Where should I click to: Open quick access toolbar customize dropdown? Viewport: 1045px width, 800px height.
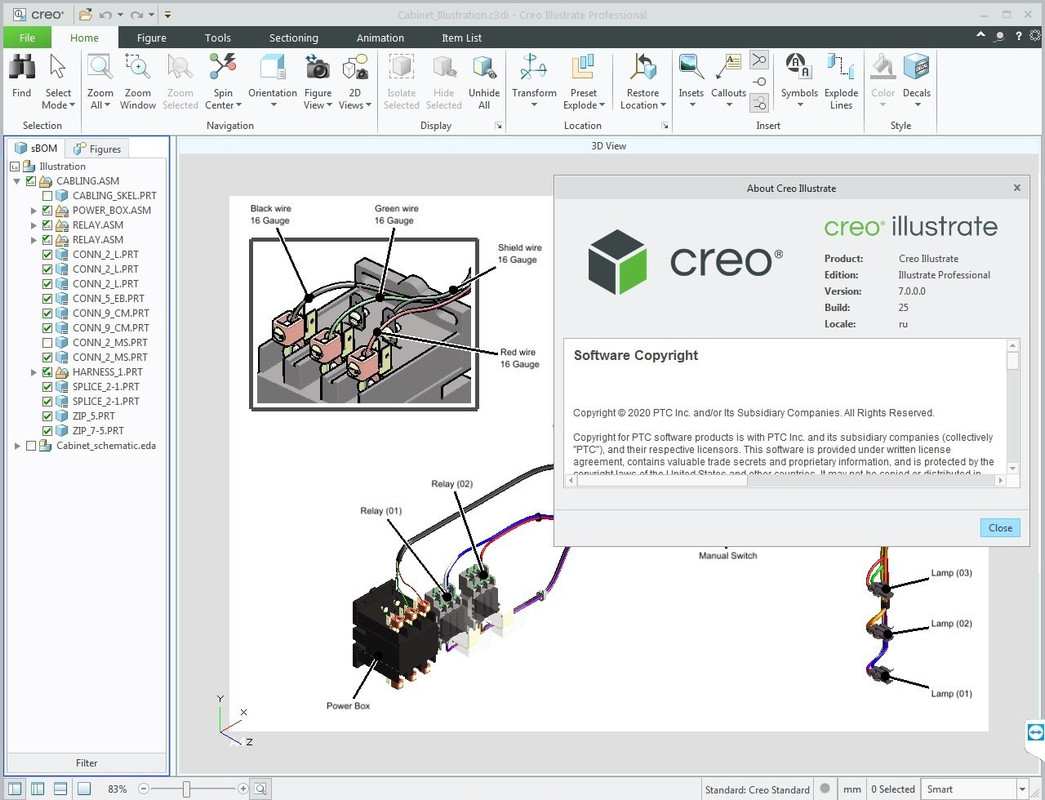coord(168,14)
